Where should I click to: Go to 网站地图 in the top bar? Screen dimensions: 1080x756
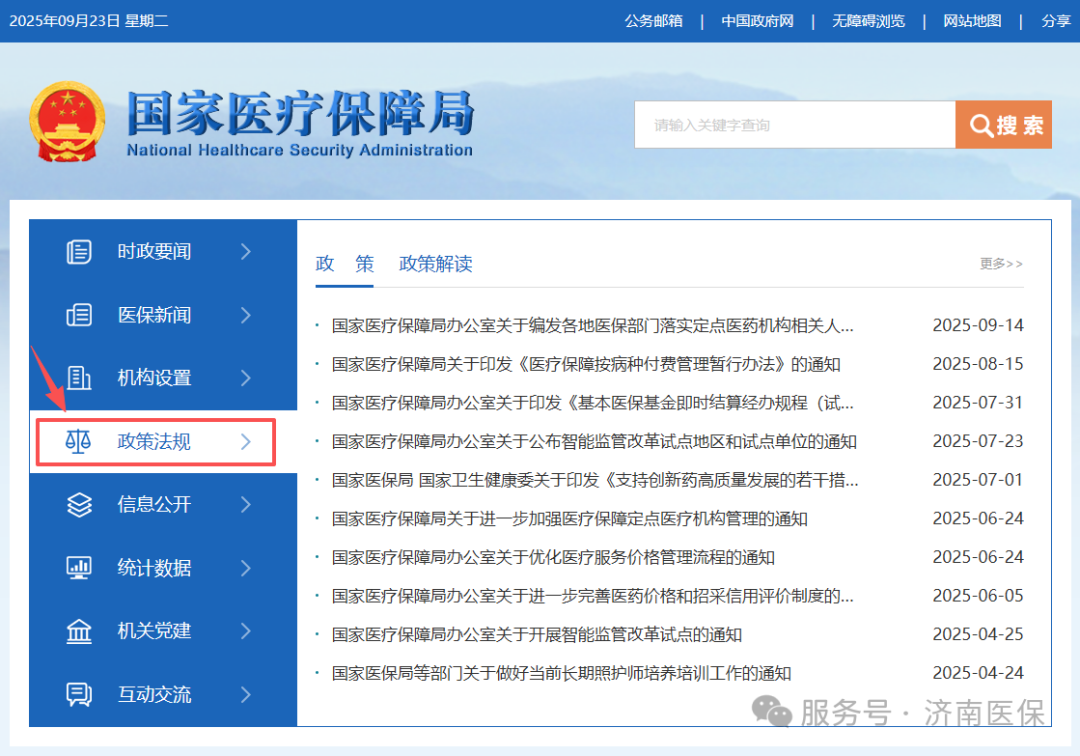pos(972,21)
